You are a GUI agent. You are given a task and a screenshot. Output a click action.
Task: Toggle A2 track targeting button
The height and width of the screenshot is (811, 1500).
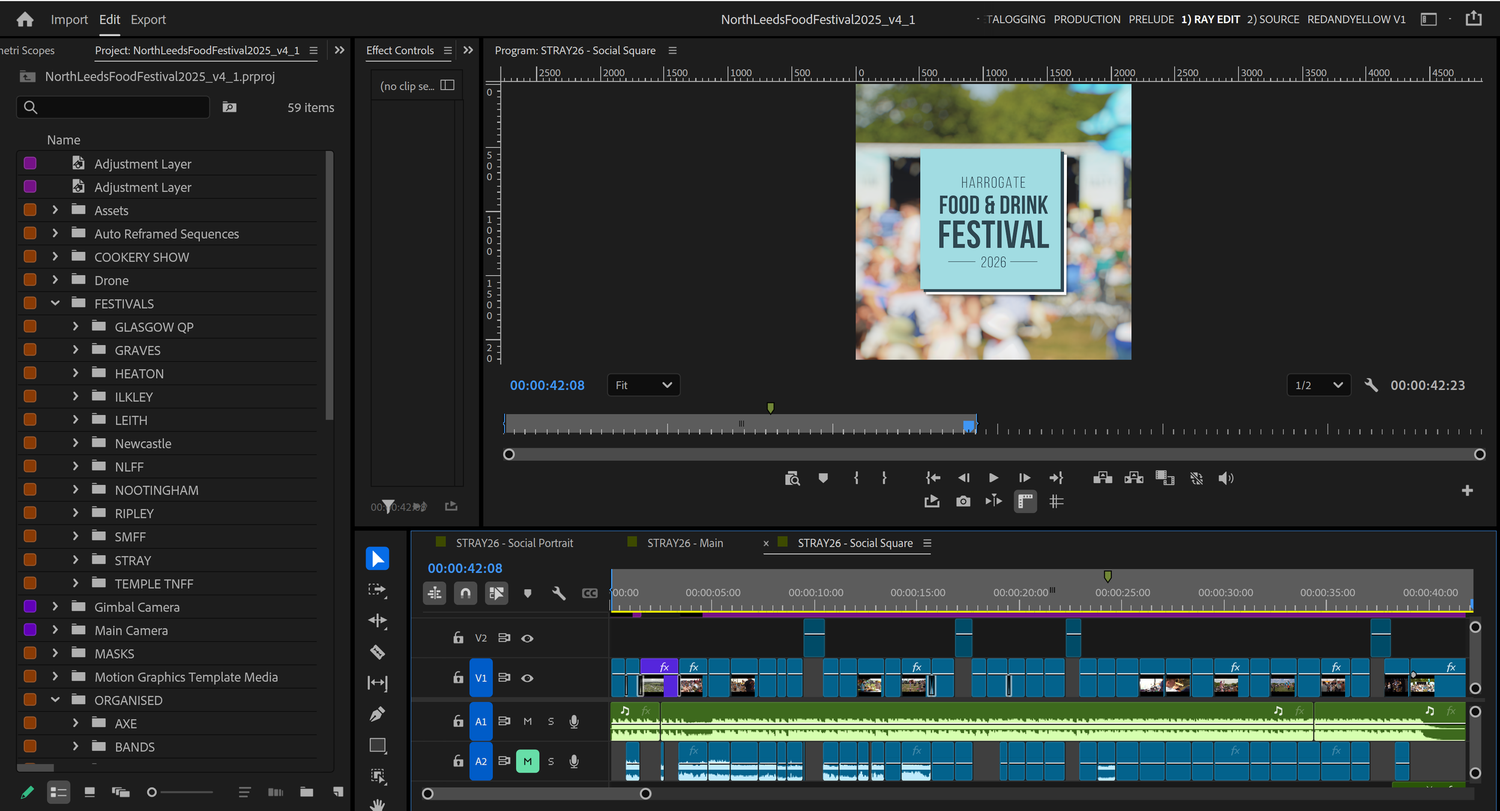[x=481, y=762]
